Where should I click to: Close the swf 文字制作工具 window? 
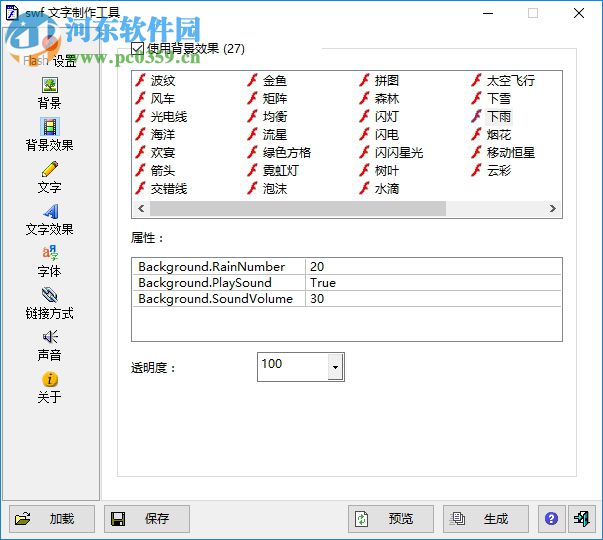[579, 13]
